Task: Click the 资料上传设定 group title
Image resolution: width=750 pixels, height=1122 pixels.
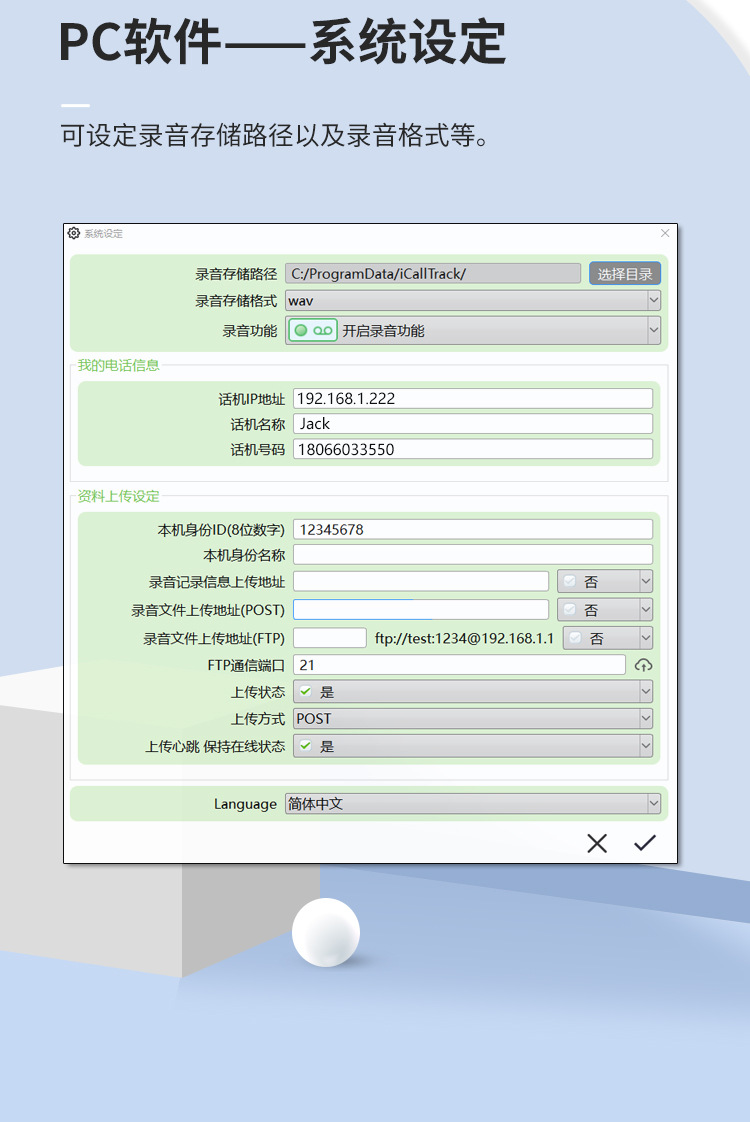Action: (x=119, y=497)
